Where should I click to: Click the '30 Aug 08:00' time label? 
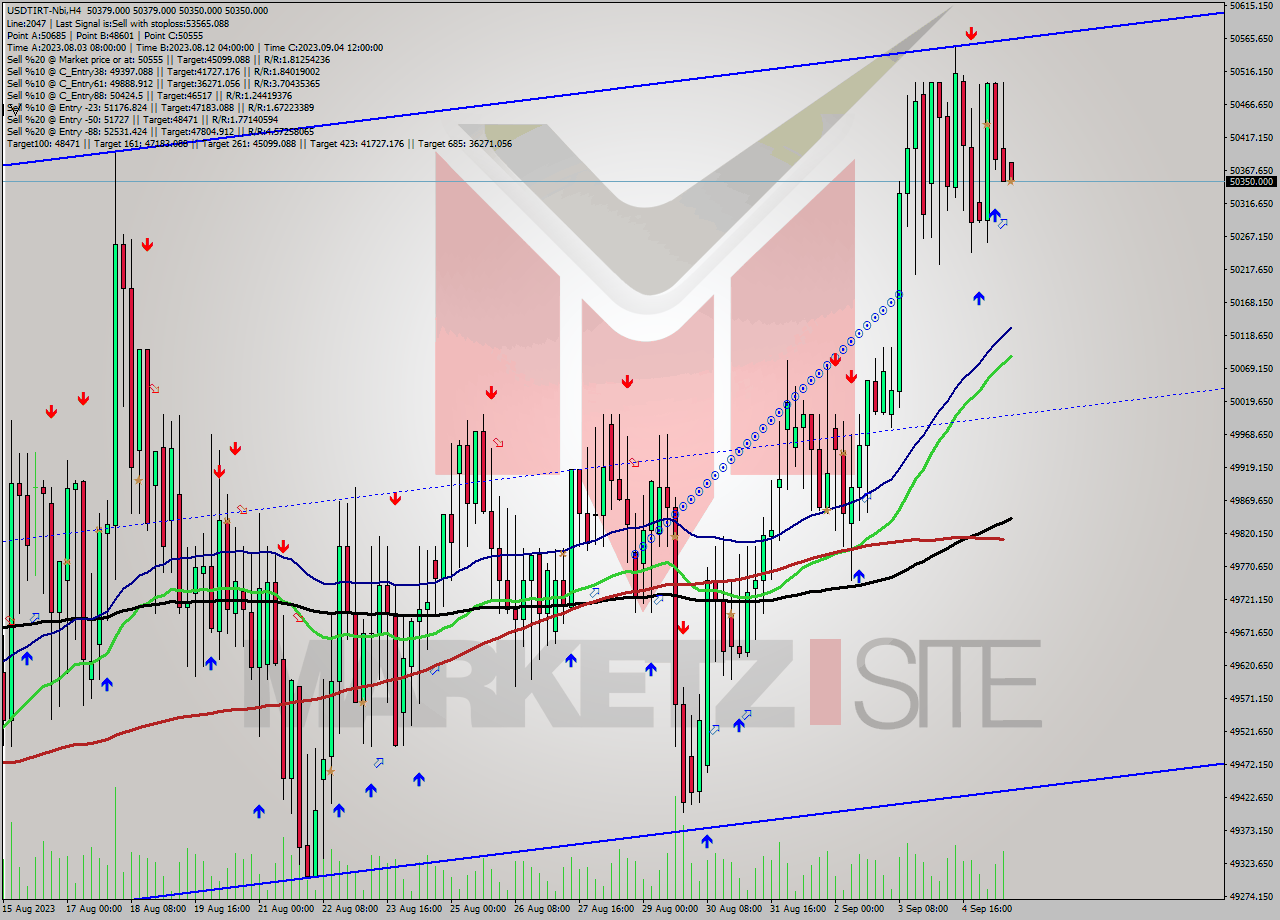[734, 910]
